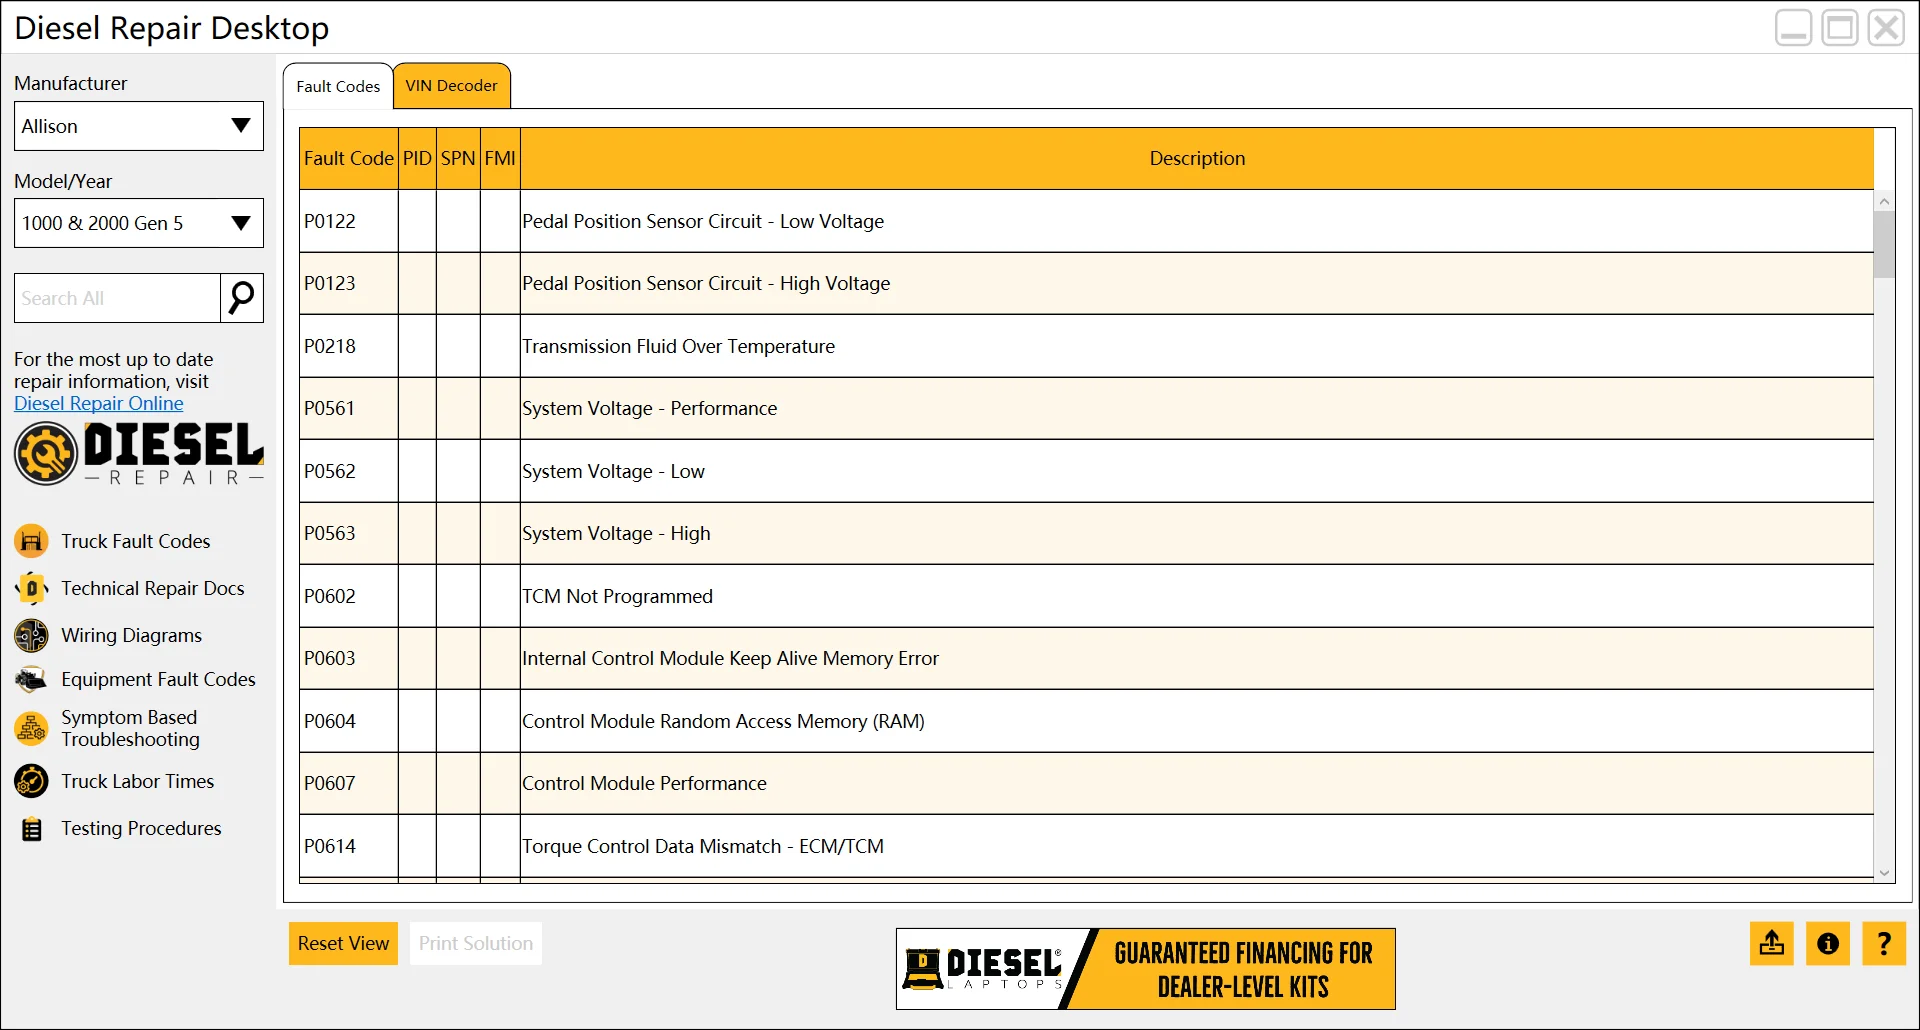Image resolution: width=1920 pixels, height=1030 pixels.
Task: Switch to the Fault Codes tab
Action: pyautogui.click(x=338, y=86)
